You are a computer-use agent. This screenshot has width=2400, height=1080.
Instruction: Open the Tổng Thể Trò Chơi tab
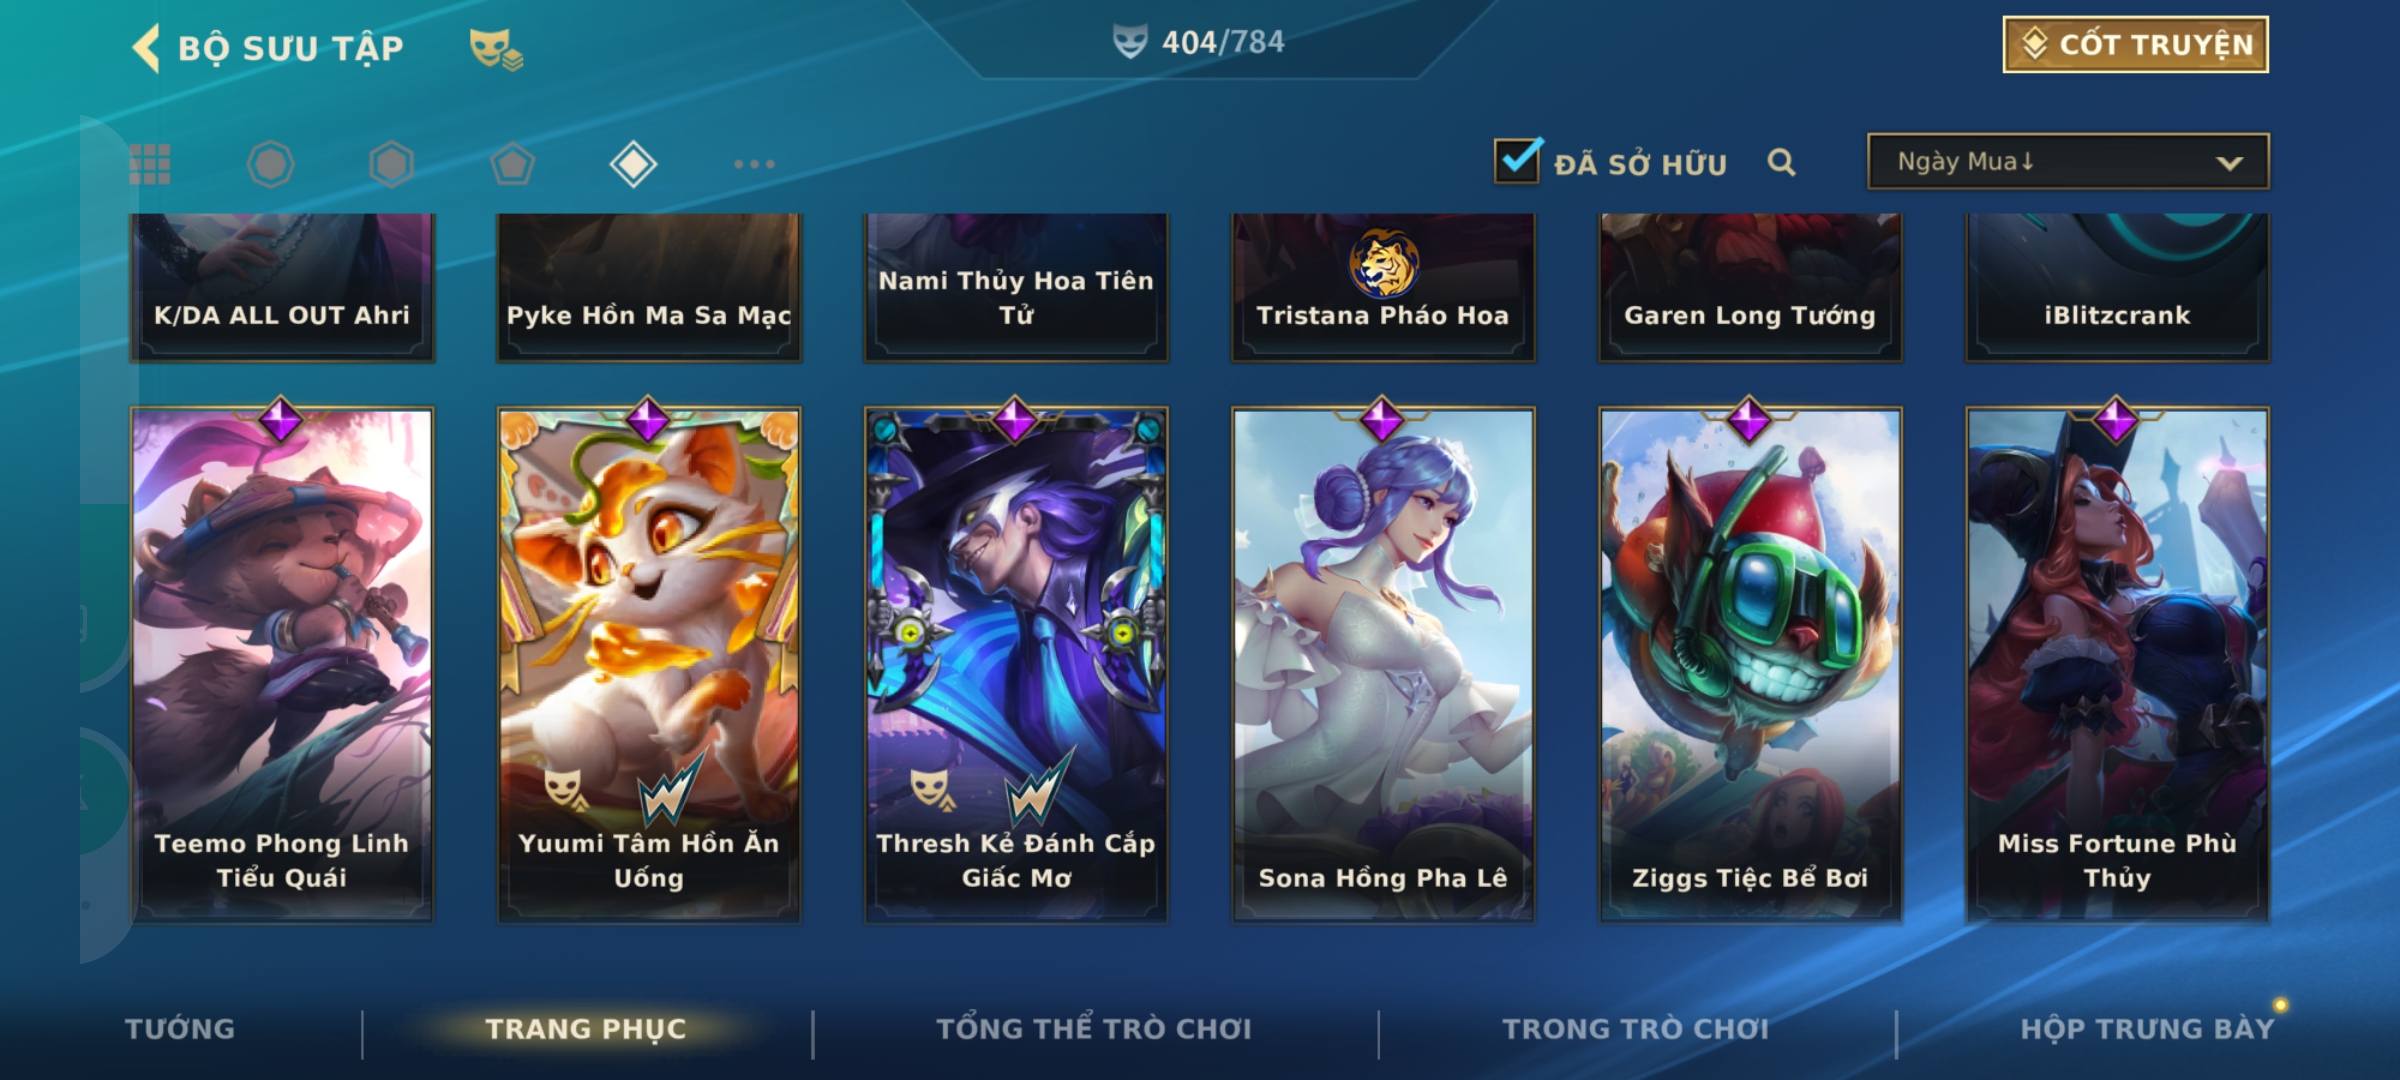tap(1094, 1029)
